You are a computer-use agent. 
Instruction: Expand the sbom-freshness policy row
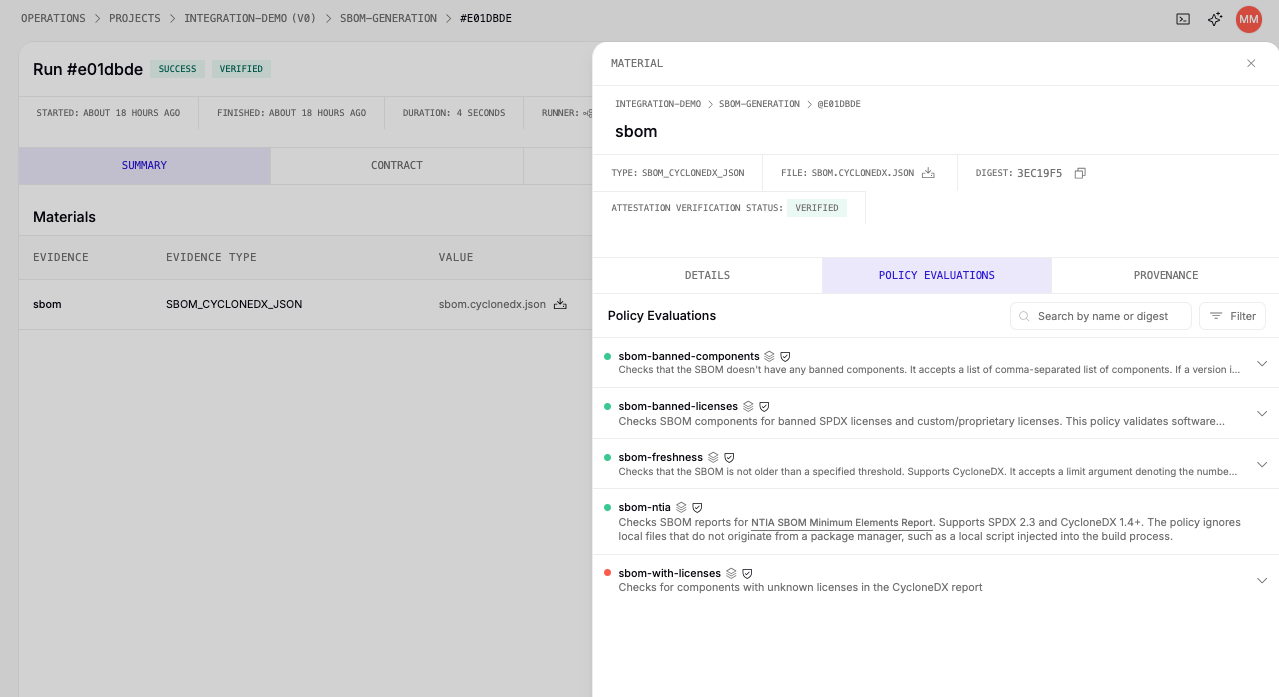pos(1262,464)
